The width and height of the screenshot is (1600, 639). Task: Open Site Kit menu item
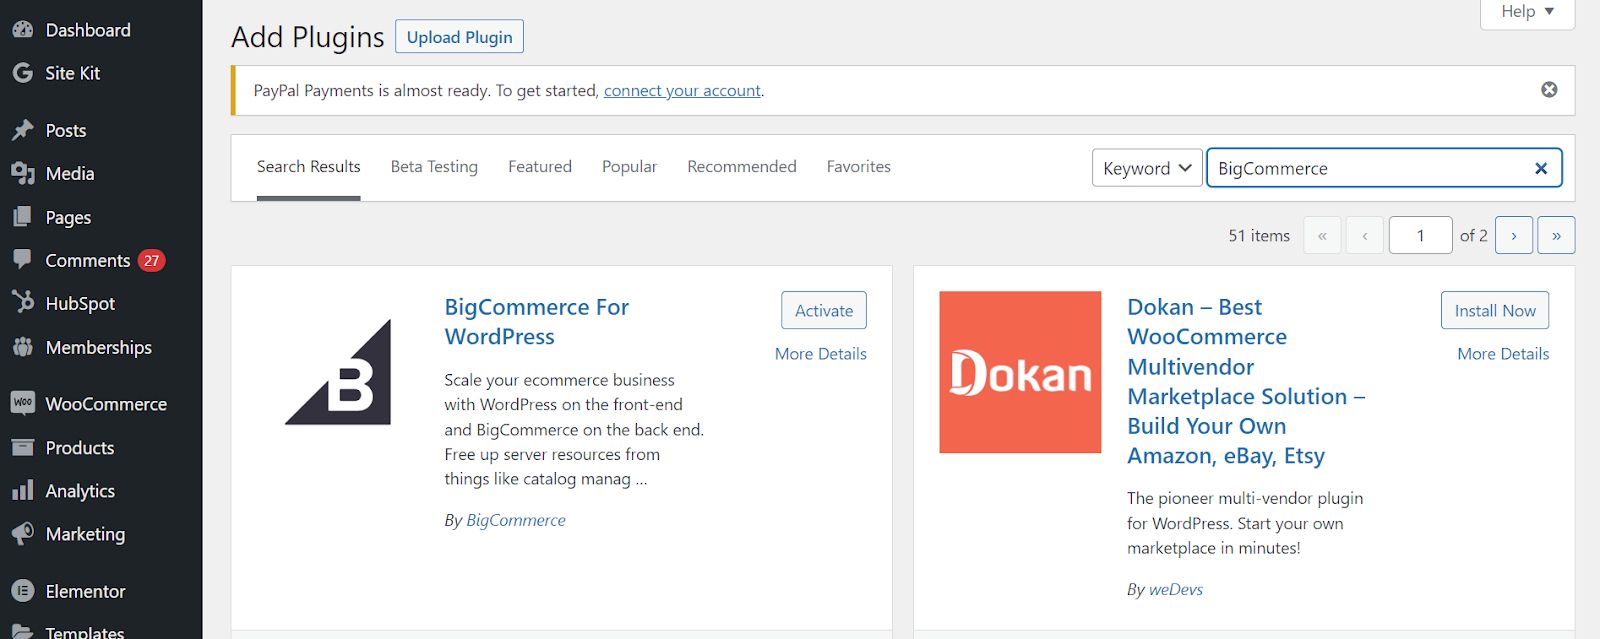point(73,73)
